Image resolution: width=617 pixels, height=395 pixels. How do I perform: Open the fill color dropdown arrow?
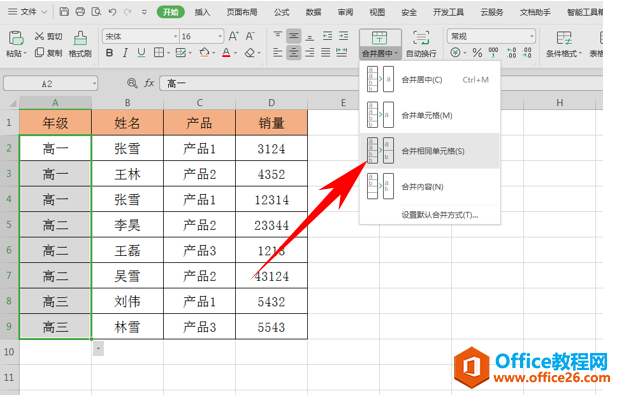pyautogui.click(x=214, y=53)
